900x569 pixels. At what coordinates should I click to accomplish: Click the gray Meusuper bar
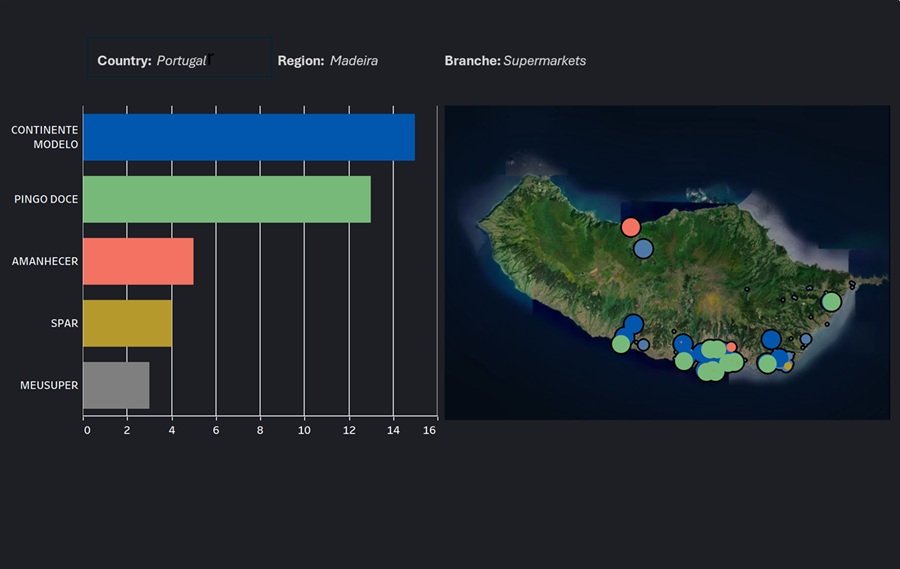coord(116,385)
